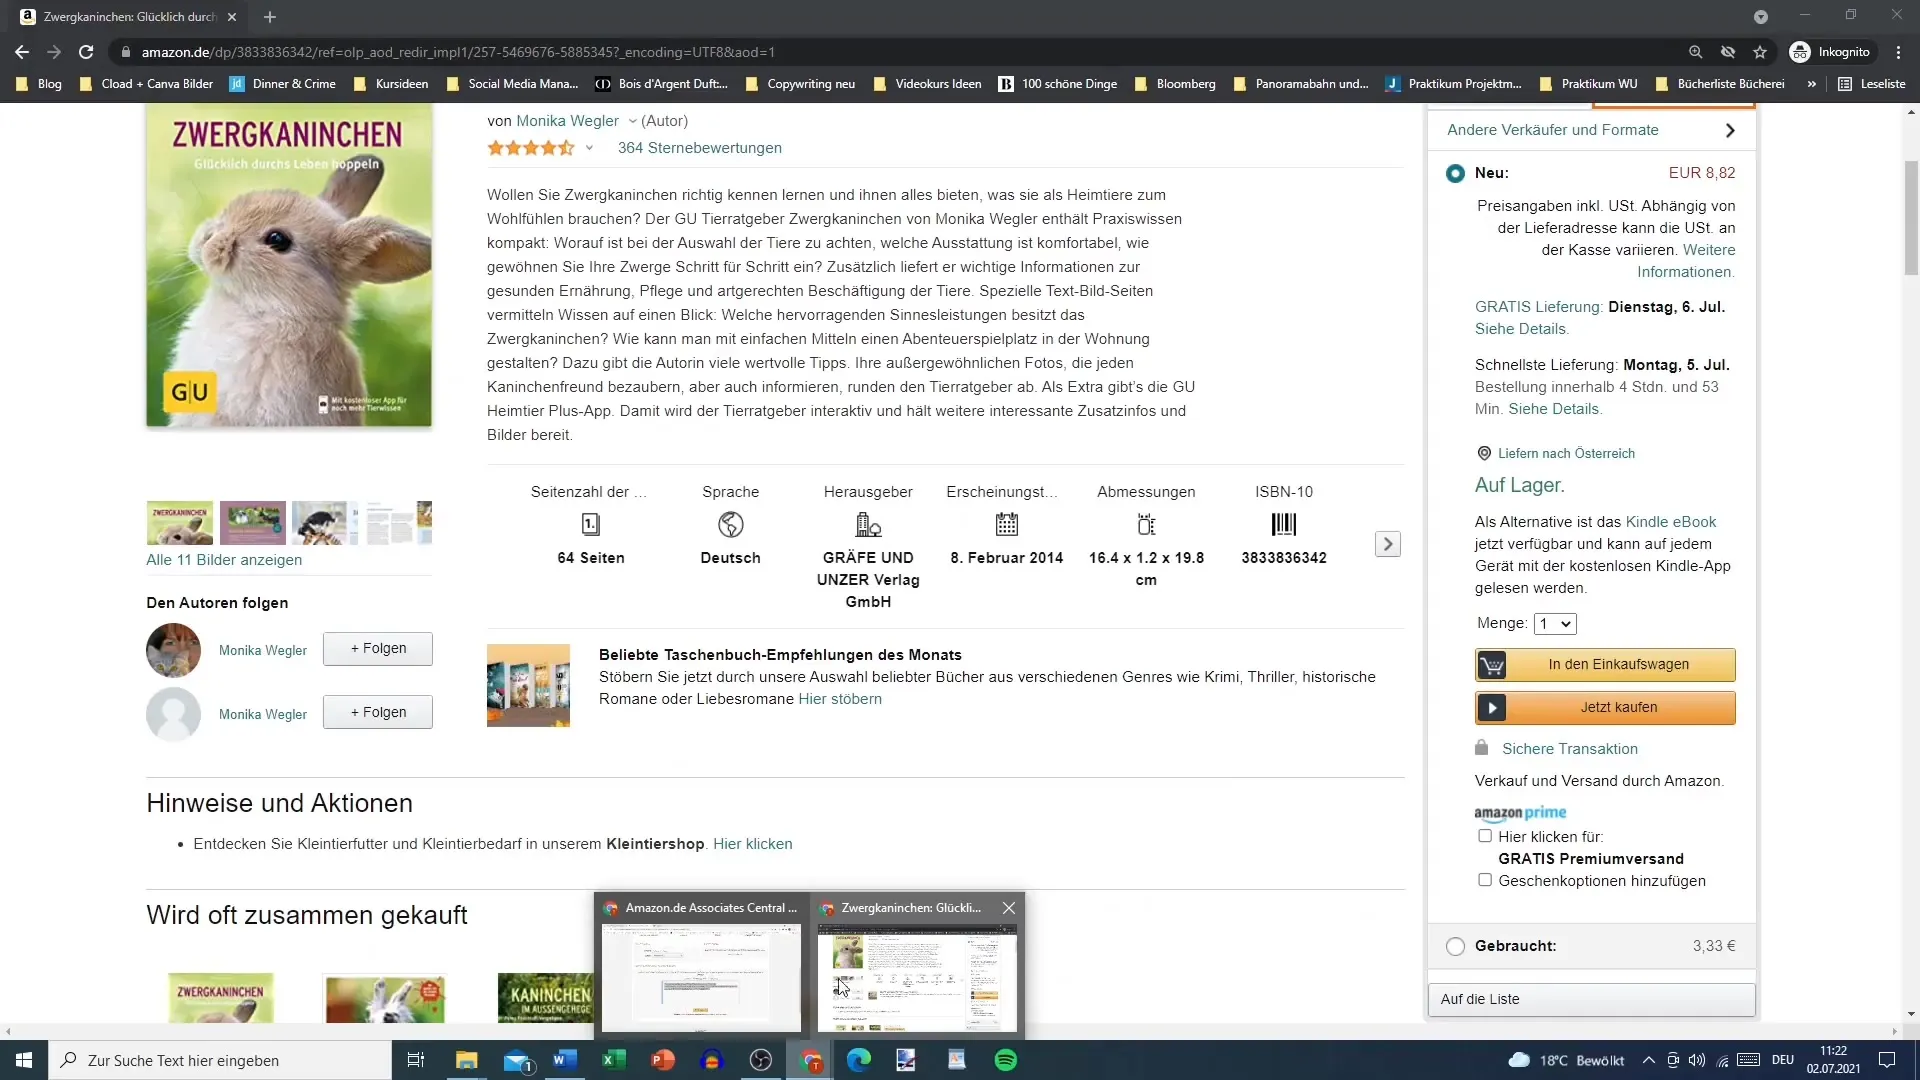The width and height of the screenshot is (1920, 1080).
Task: Click the Sprache globe icon
Action: point(730,524)
